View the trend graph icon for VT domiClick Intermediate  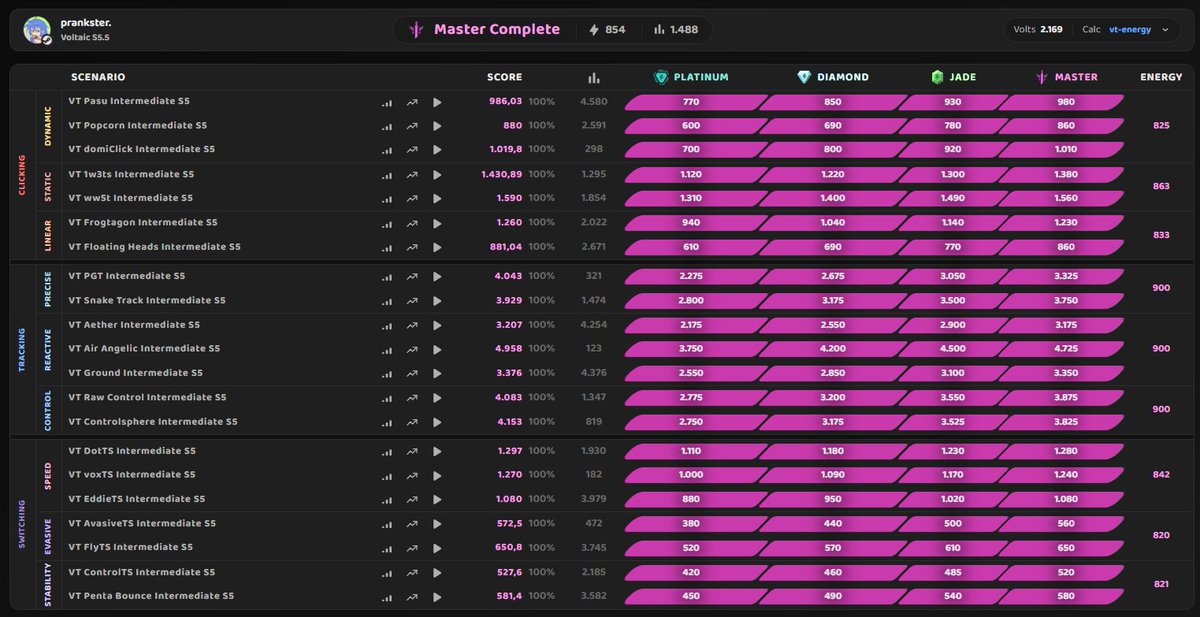pos(412,150)
